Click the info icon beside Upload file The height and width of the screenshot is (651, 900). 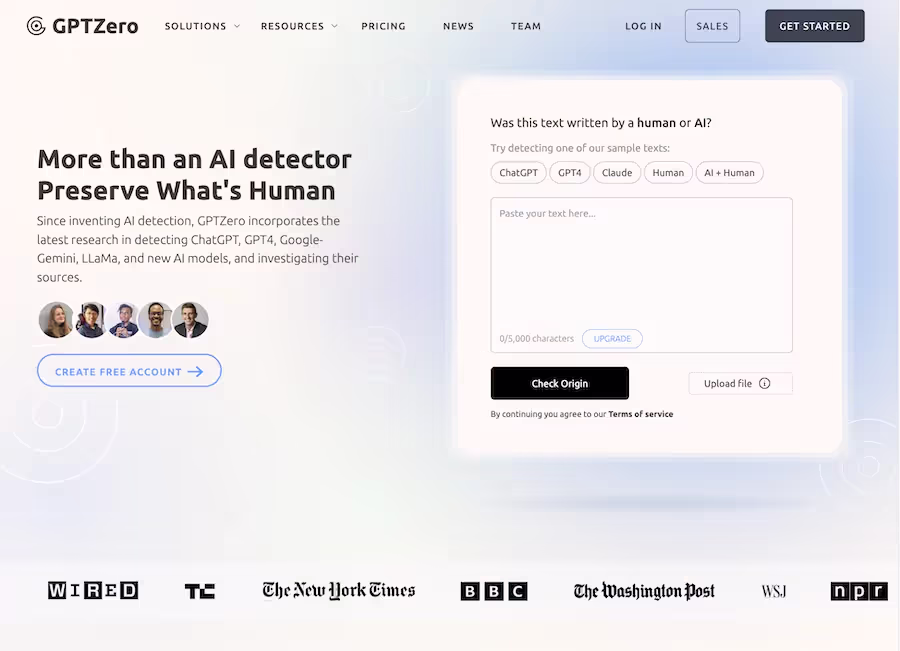click(765, 383)
